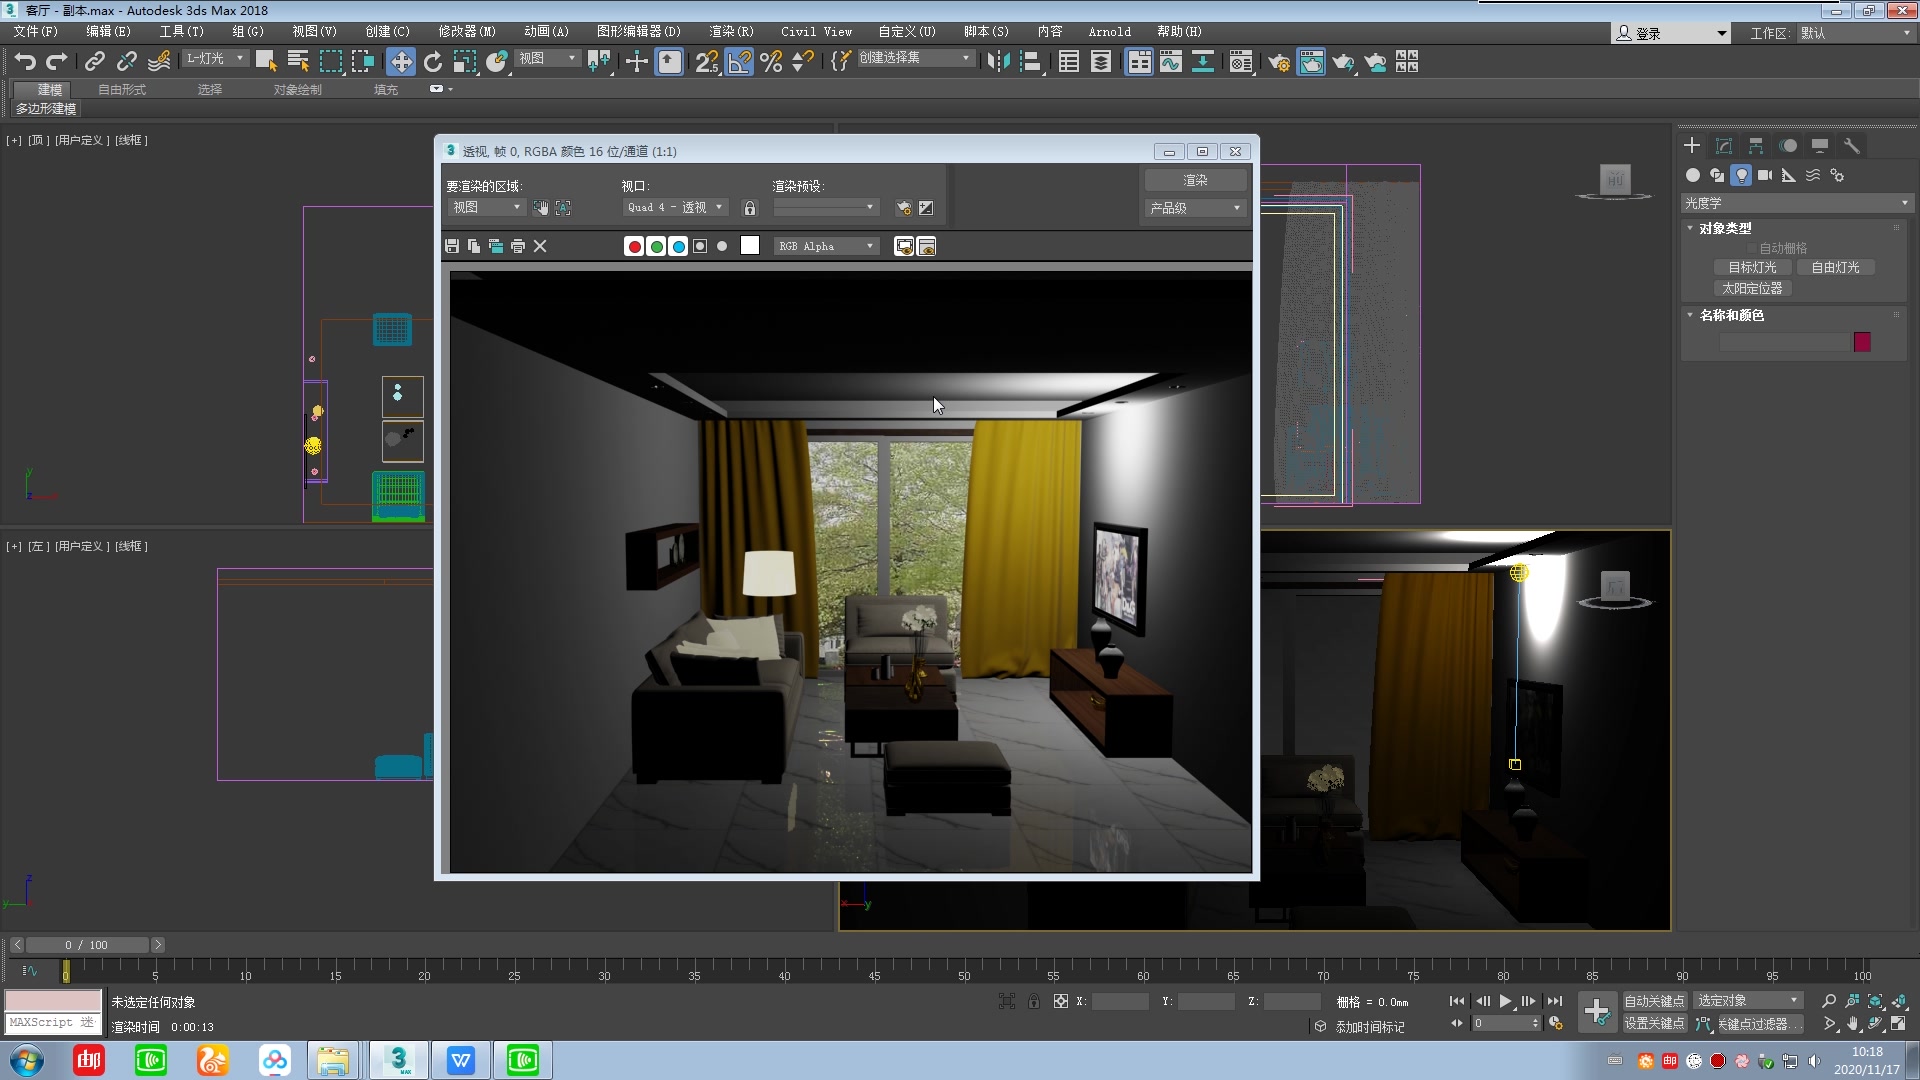The height and width of the screenshot is (1080, 1920).
Task: Open the 光度学 lights dropdown
Action: tap(1795, 202)
